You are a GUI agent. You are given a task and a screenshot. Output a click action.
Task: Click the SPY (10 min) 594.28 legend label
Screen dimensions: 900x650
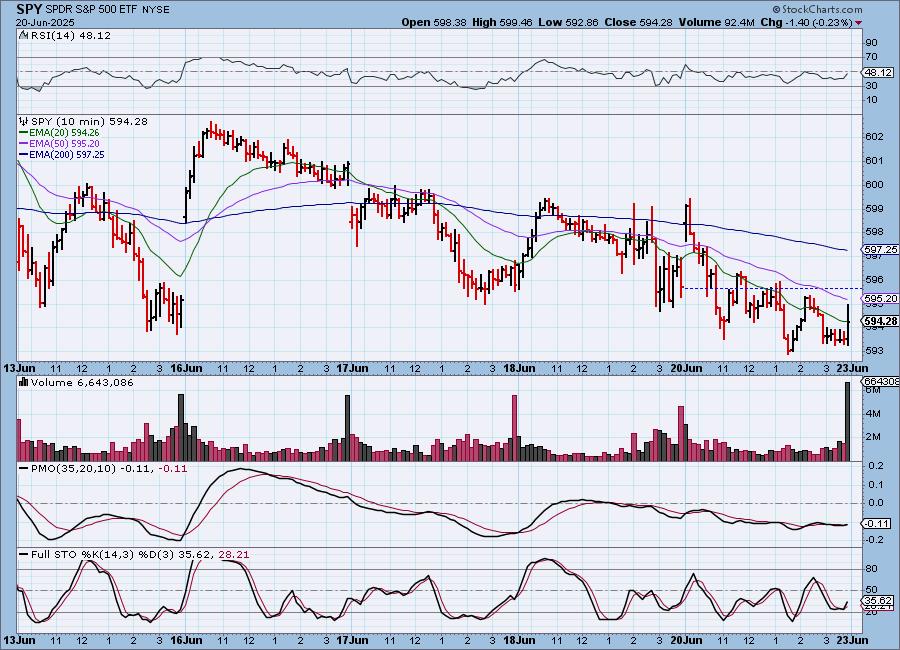90,122
